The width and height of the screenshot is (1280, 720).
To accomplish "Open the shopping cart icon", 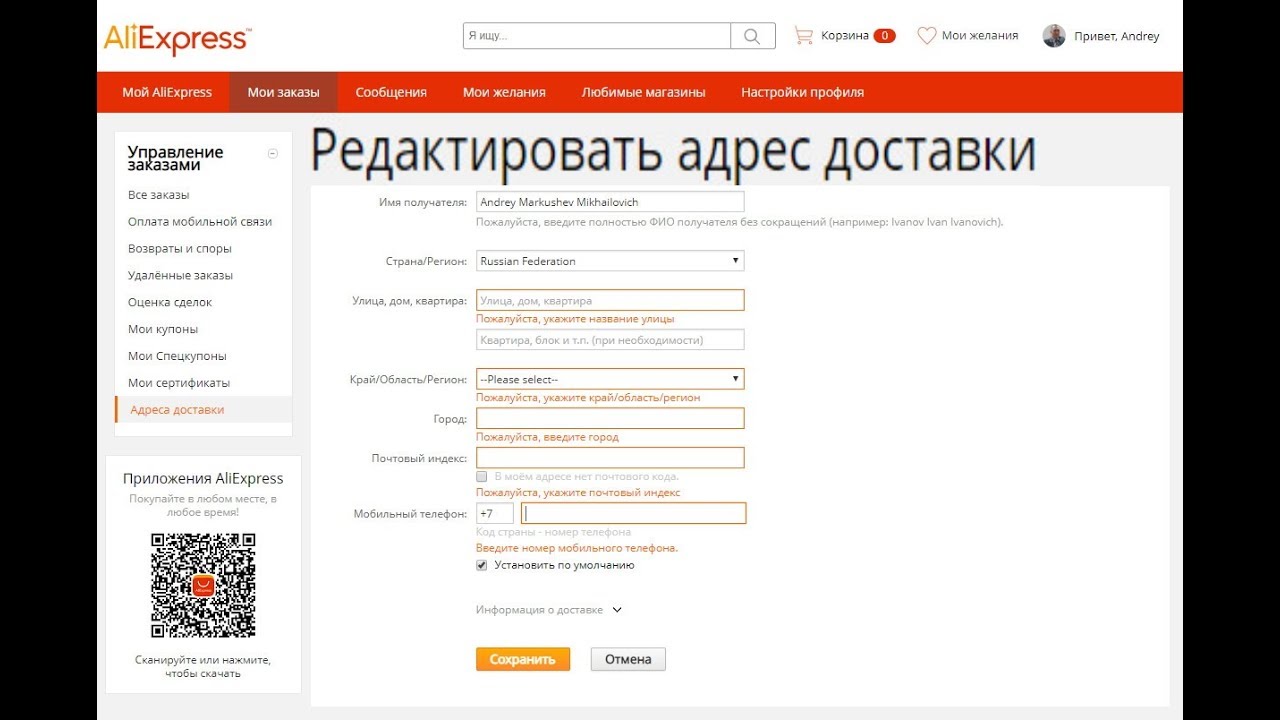I will [x=803, y=36].
